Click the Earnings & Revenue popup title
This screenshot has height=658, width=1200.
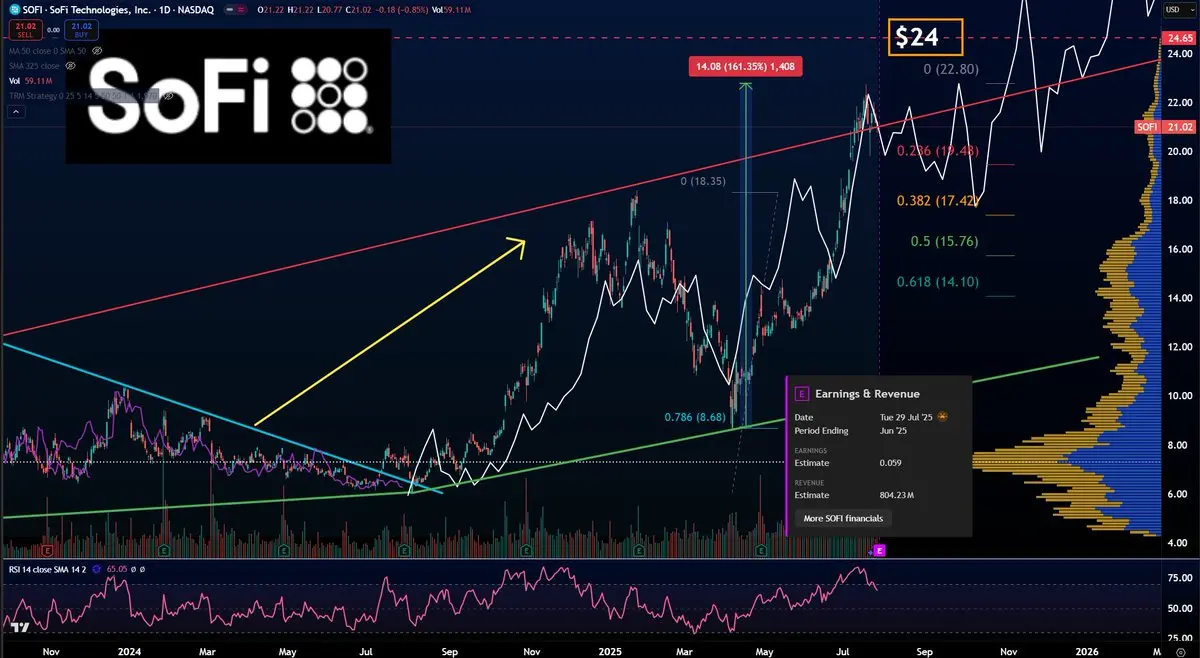coord(867,394)
